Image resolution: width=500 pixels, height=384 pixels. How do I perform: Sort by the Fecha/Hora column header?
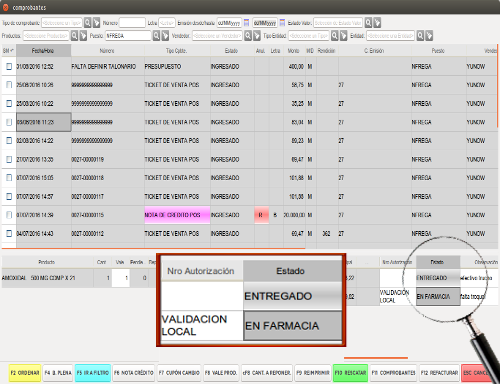coord(43,51)
